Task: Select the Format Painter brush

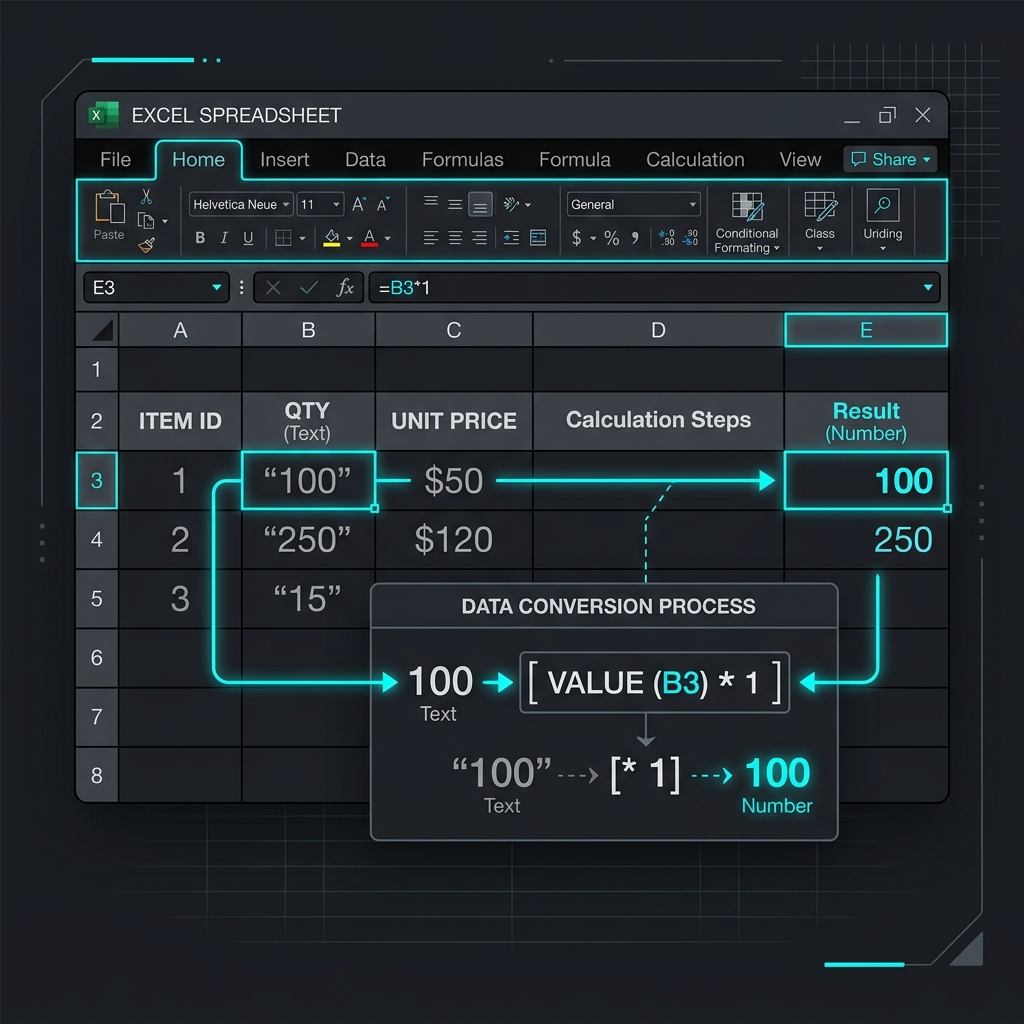Action: (146, 245)
